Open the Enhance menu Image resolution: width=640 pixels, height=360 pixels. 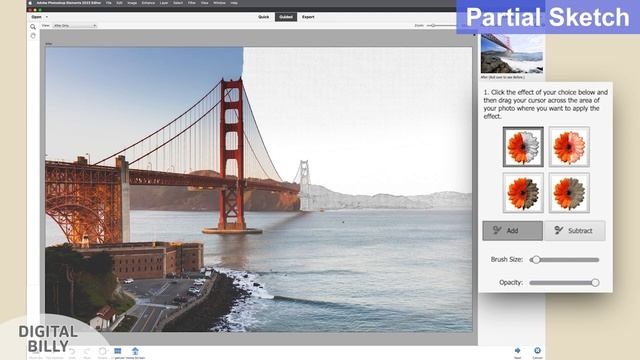148,3
